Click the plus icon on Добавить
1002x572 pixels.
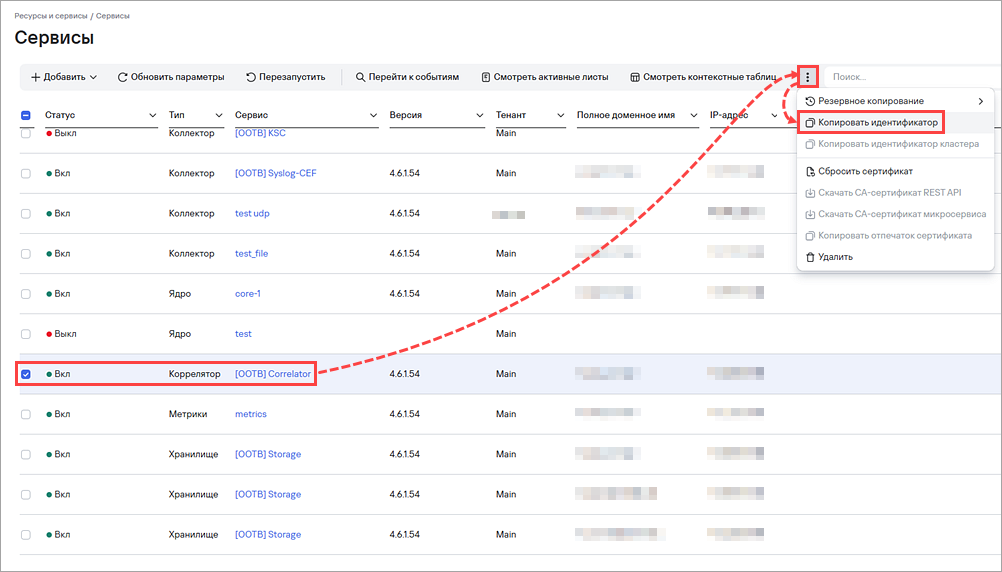click(x=36, y=77)
